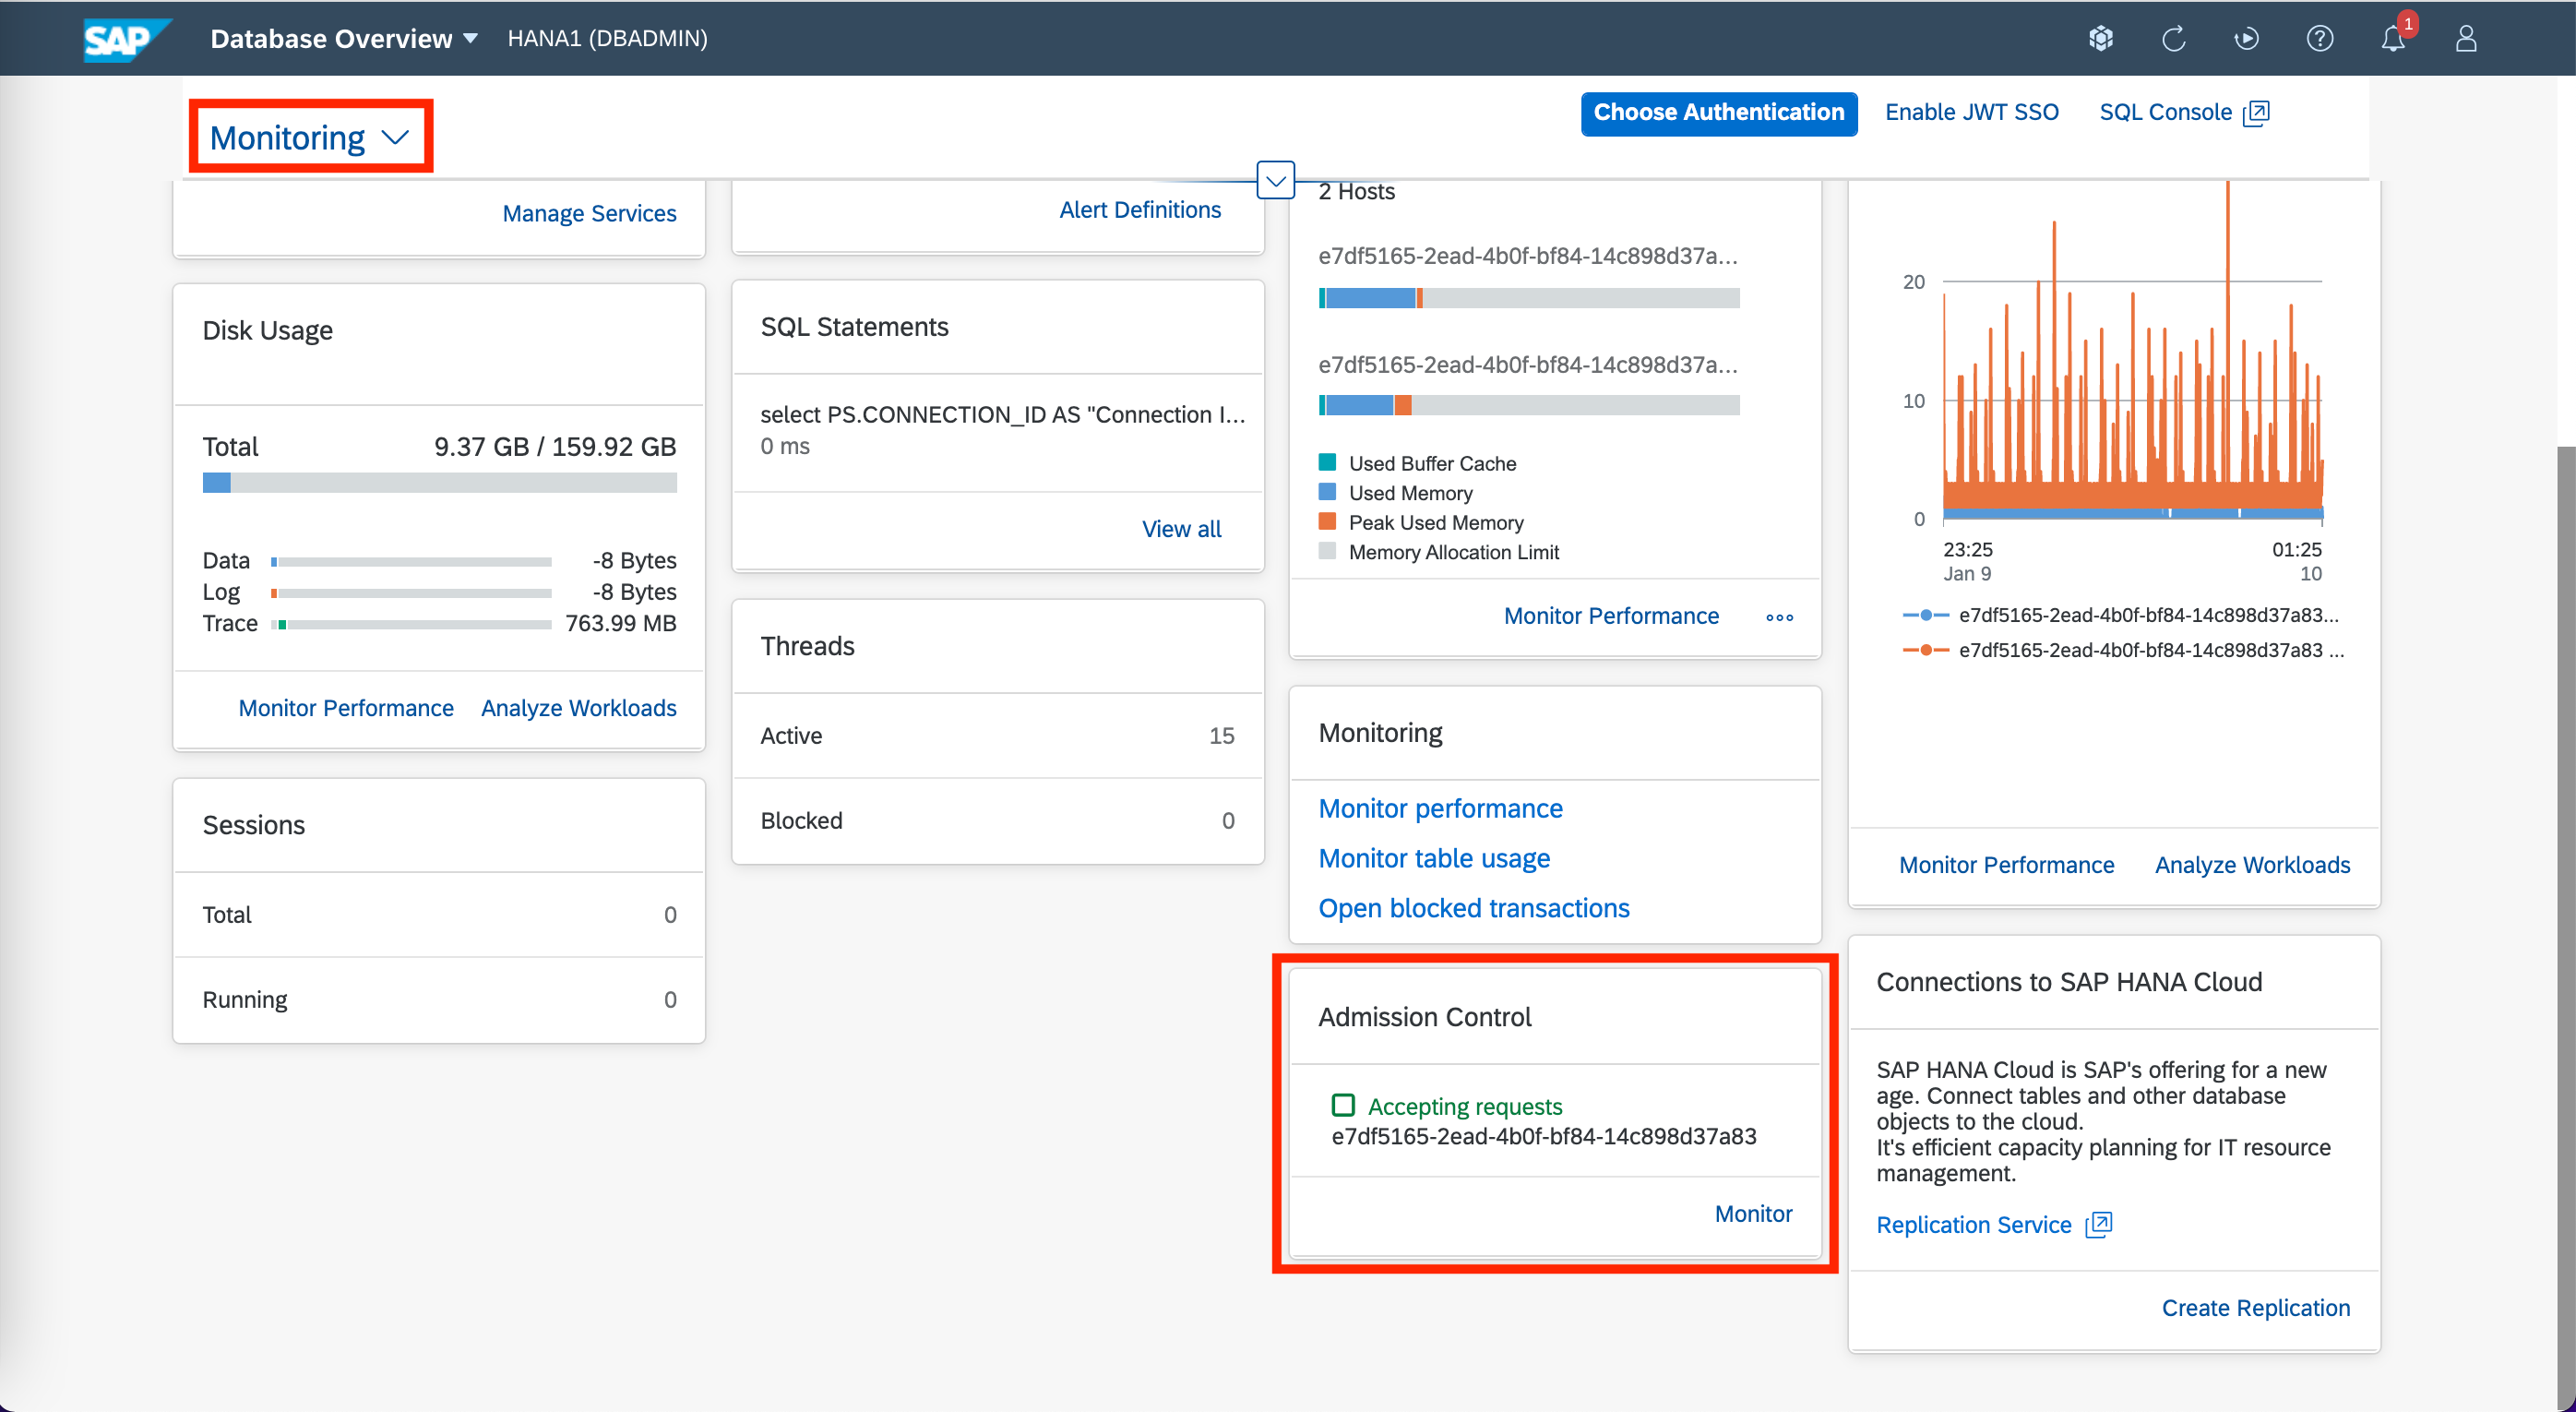Screen dimensions: 2576x1412
Task: Click the Accepting requests status icon
Action: 1343,1105
